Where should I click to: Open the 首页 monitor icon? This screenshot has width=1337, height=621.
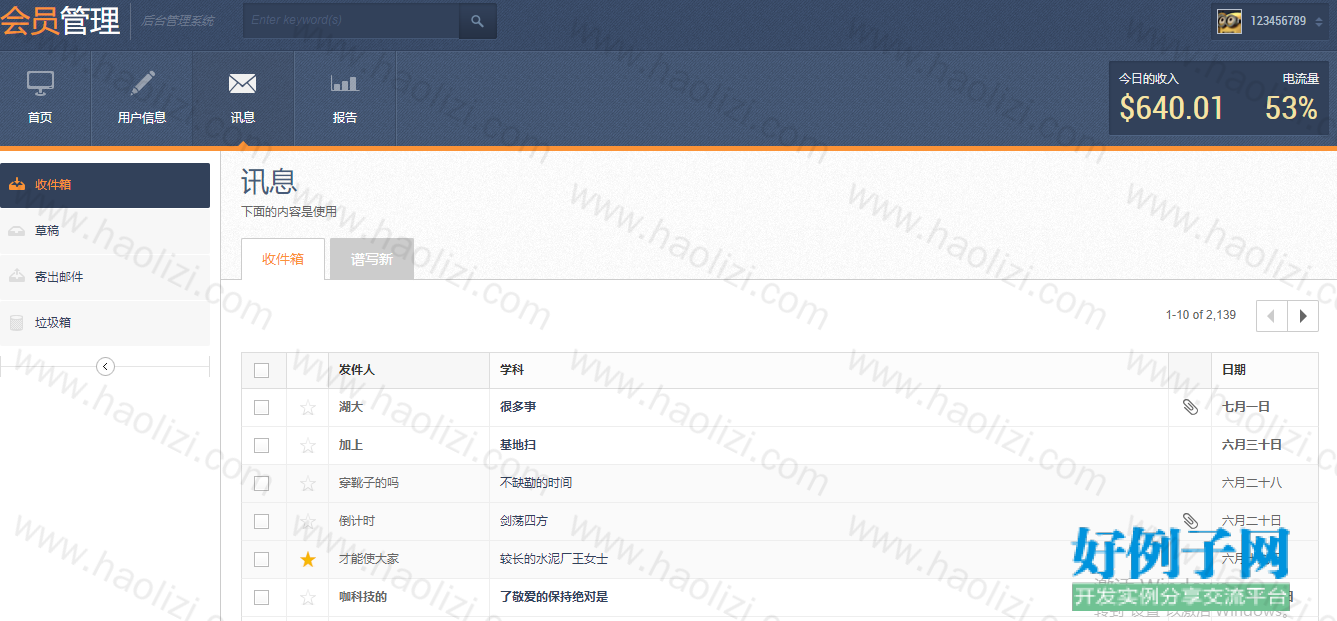point(40,83)
